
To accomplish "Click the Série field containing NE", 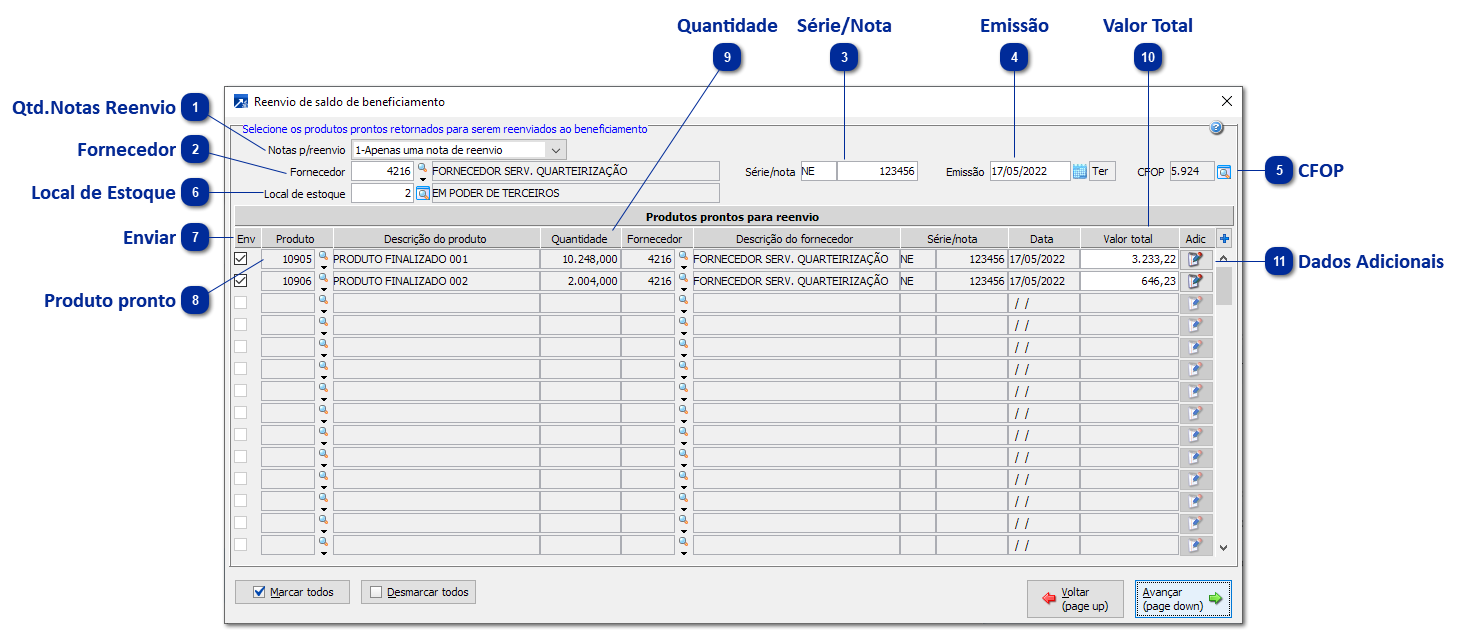I will coord(818,172).
